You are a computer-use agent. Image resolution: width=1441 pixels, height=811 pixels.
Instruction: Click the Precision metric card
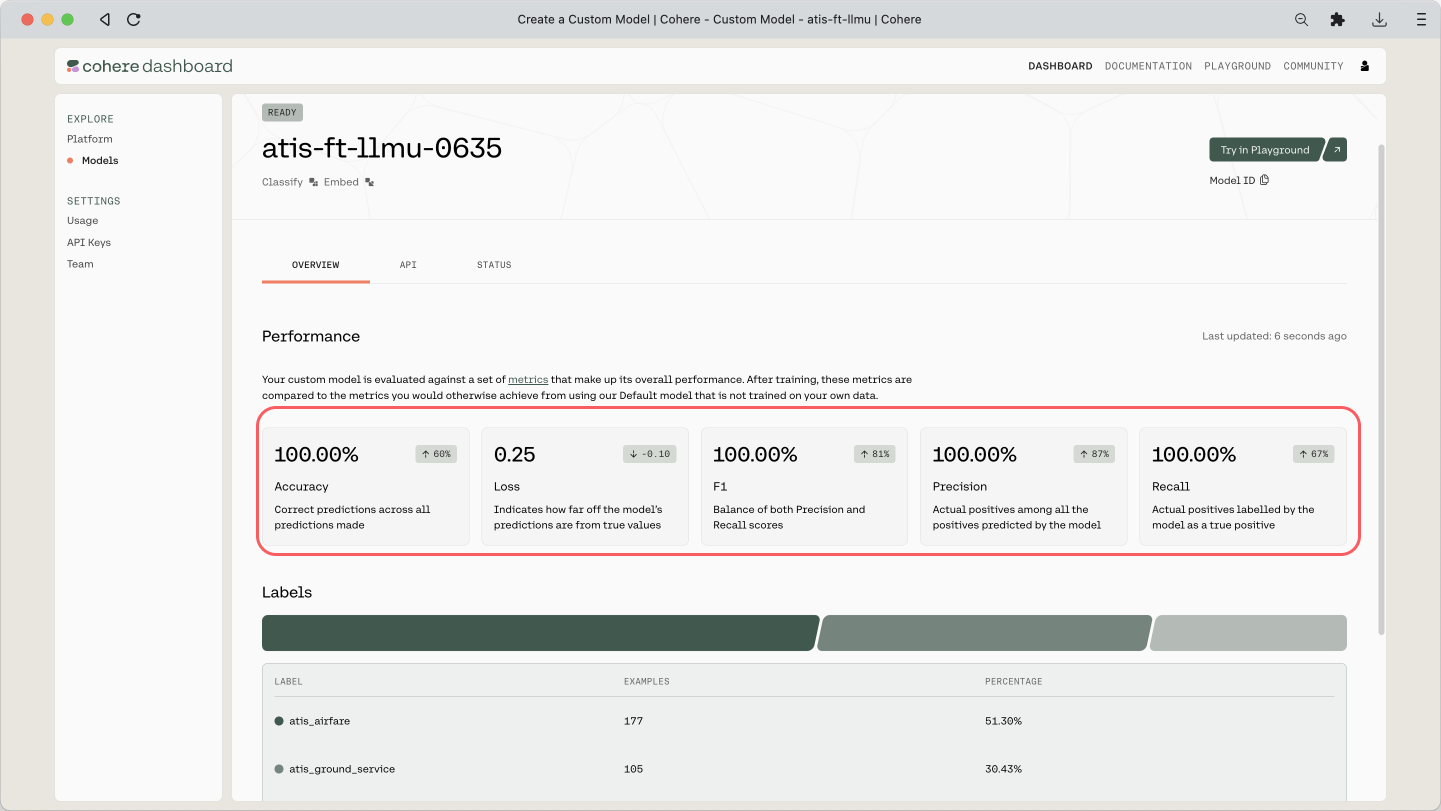[1024, 487]
